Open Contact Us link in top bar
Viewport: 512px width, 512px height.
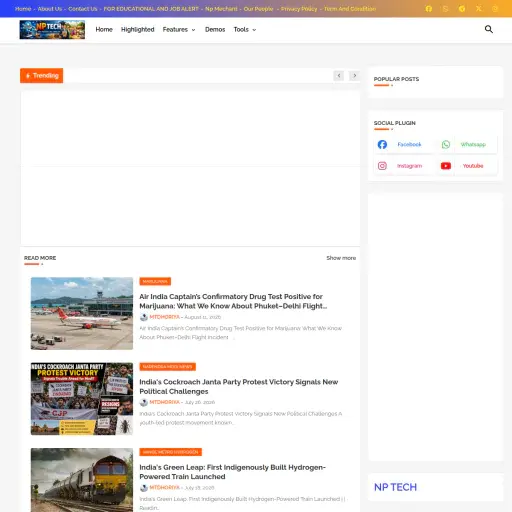point(83,9)
